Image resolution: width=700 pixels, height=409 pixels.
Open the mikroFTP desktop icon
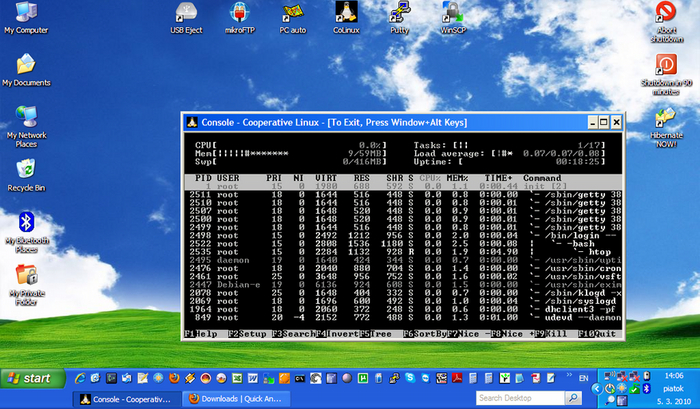click(x=239, y=14)
